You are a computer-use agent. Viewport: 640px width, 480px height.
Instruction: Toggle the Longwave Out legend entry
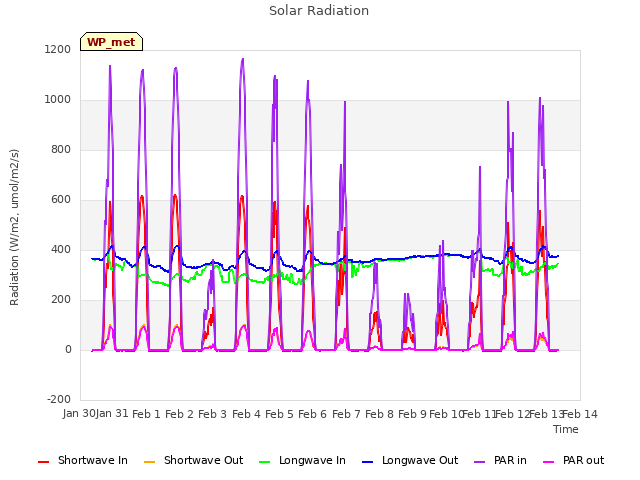[x=410, y=460]
